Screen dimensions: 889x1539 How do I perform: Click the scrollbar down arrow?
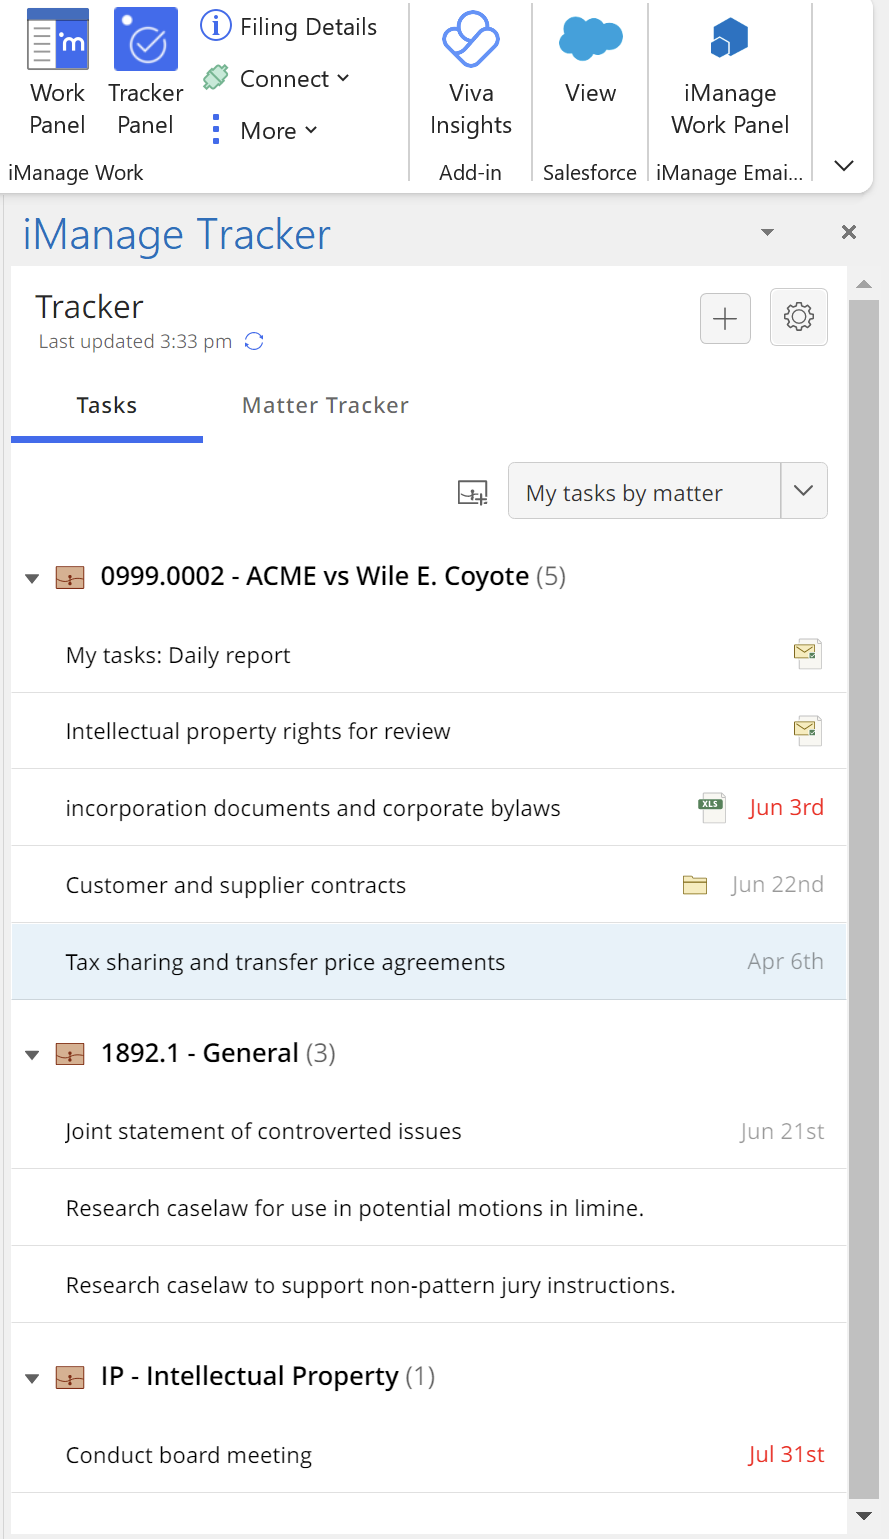click(864, 1516)
